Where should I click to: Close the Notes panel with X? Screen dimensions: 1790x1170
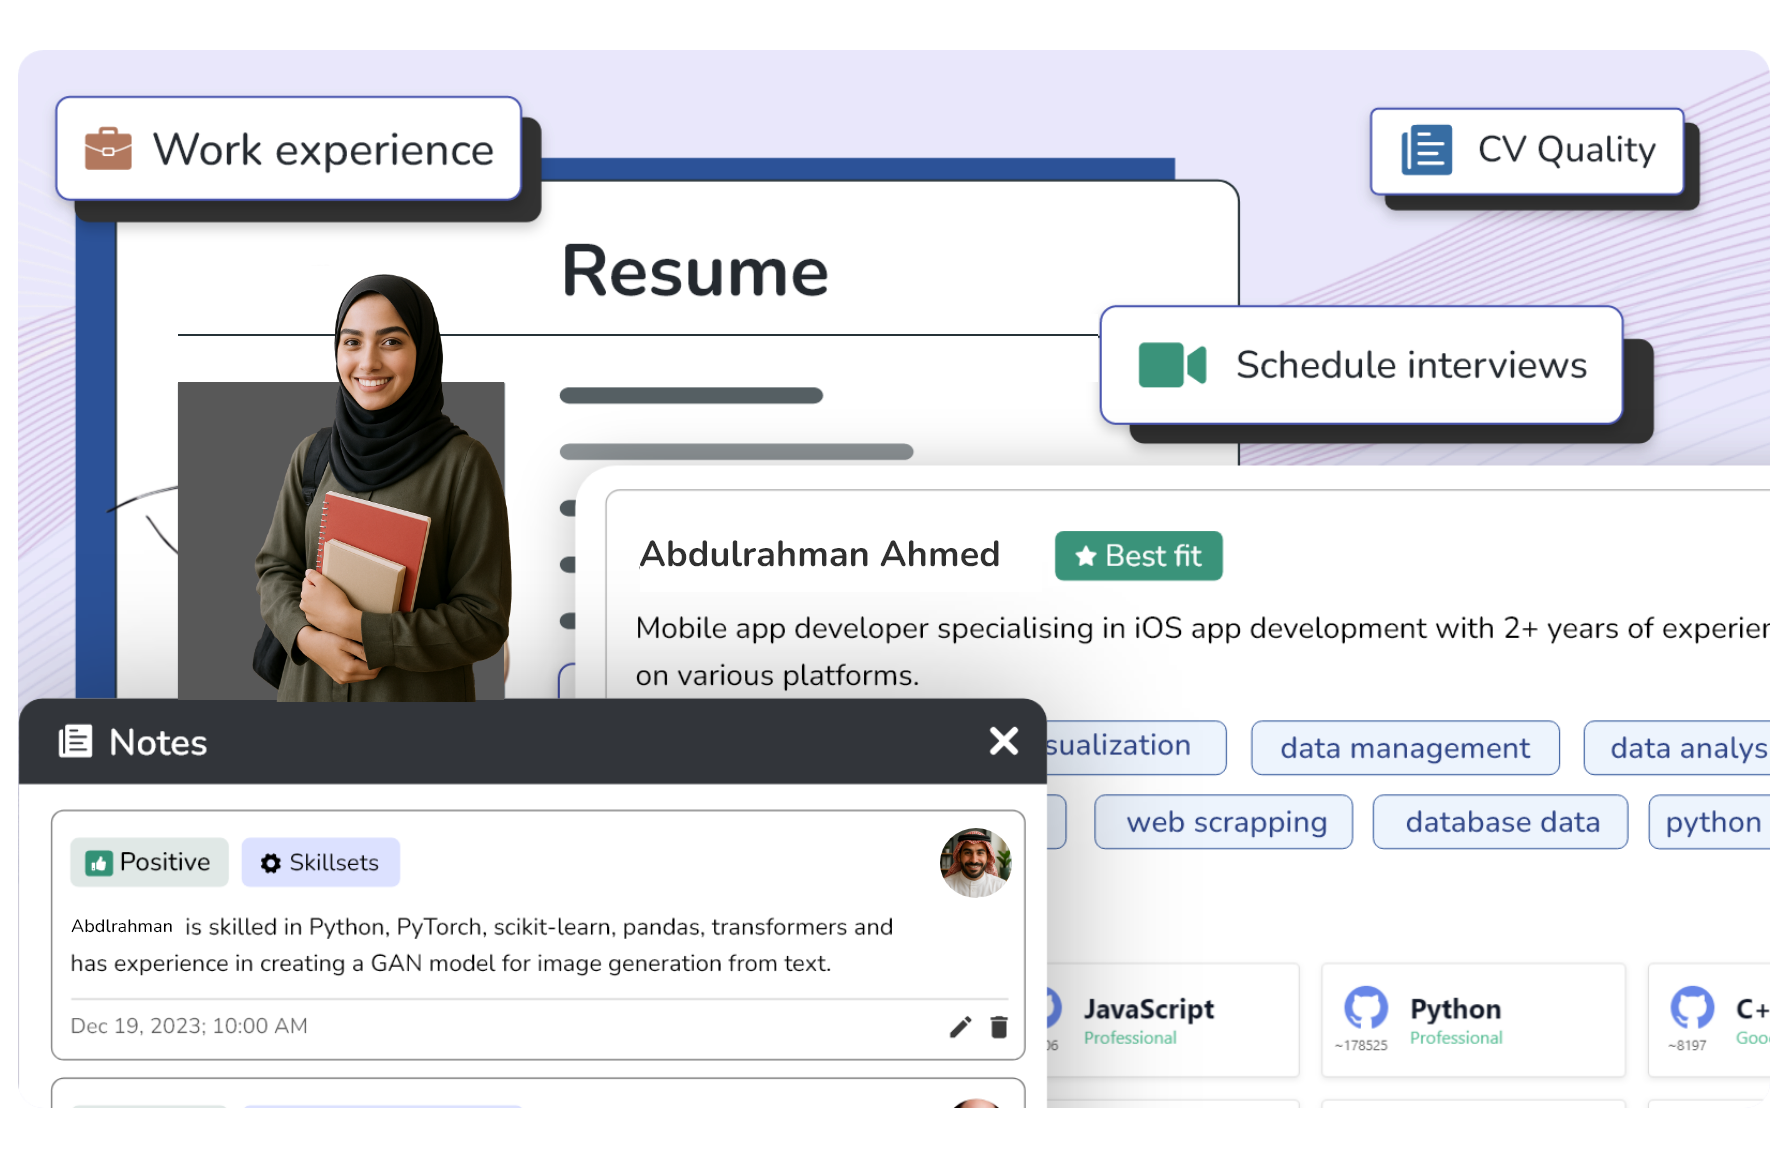click(1003, 741)
